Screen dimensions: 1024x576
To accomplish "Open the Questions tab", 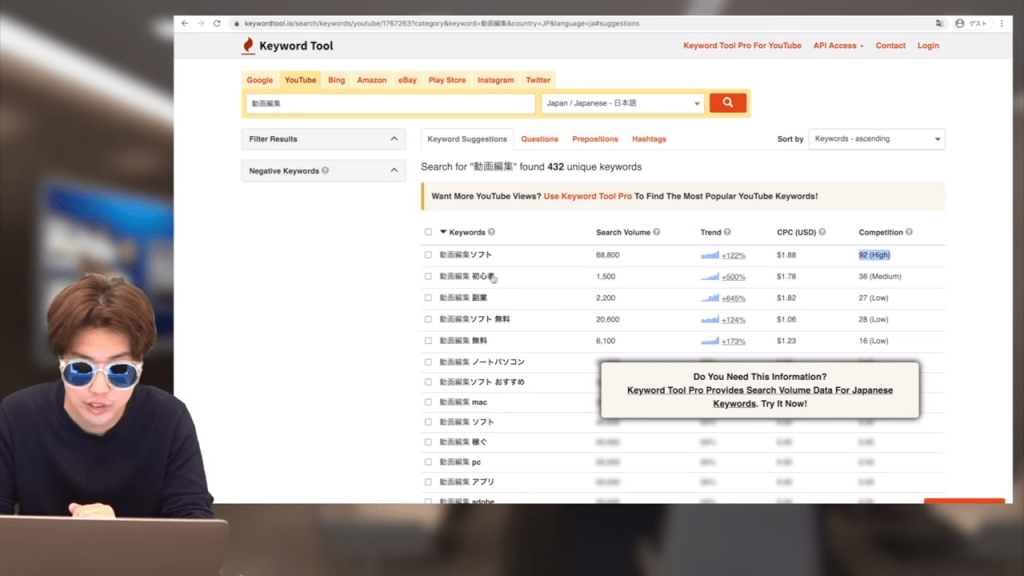I will [539, 139].
